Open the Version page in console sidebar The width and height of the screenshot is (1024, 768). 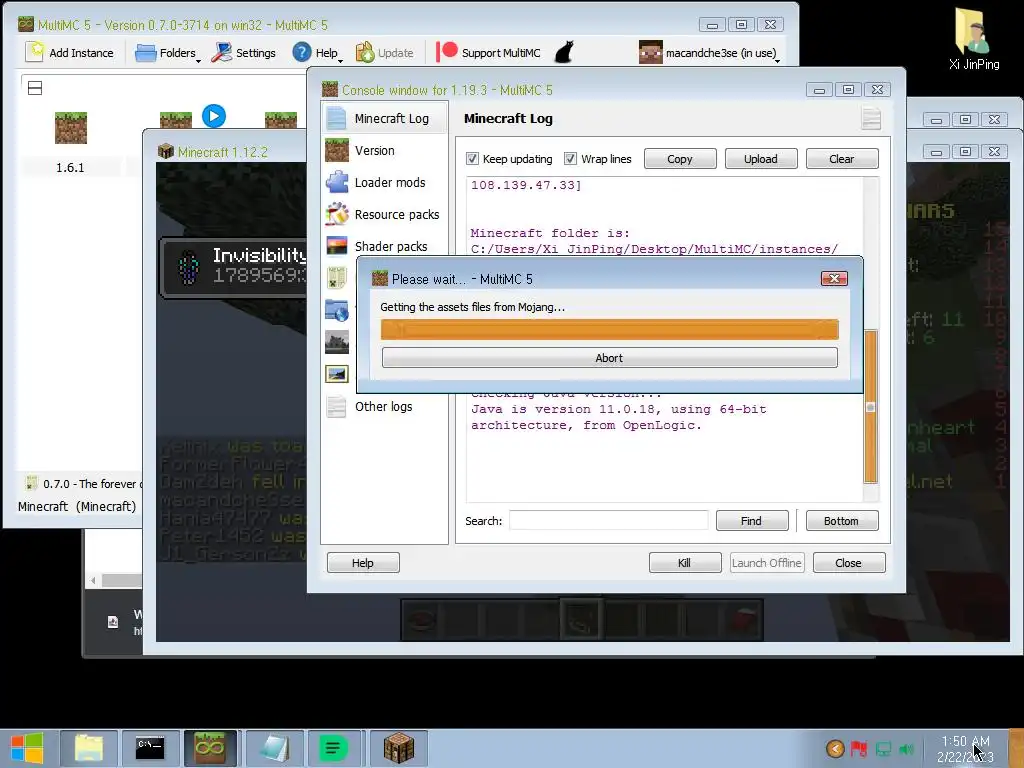tap(385, 150)
